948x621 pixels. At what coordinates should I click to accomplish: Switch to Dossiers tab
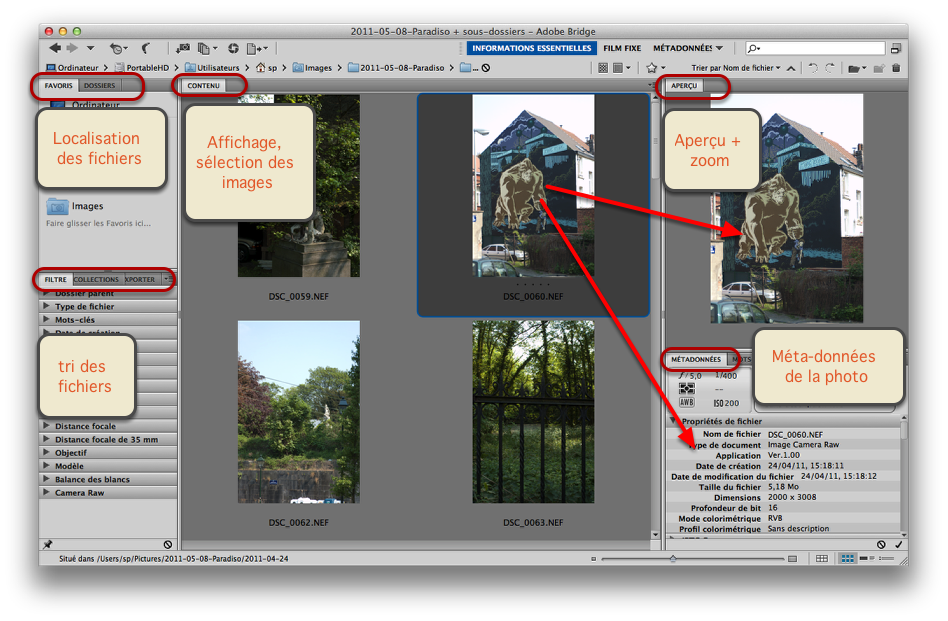pos(99,86)
